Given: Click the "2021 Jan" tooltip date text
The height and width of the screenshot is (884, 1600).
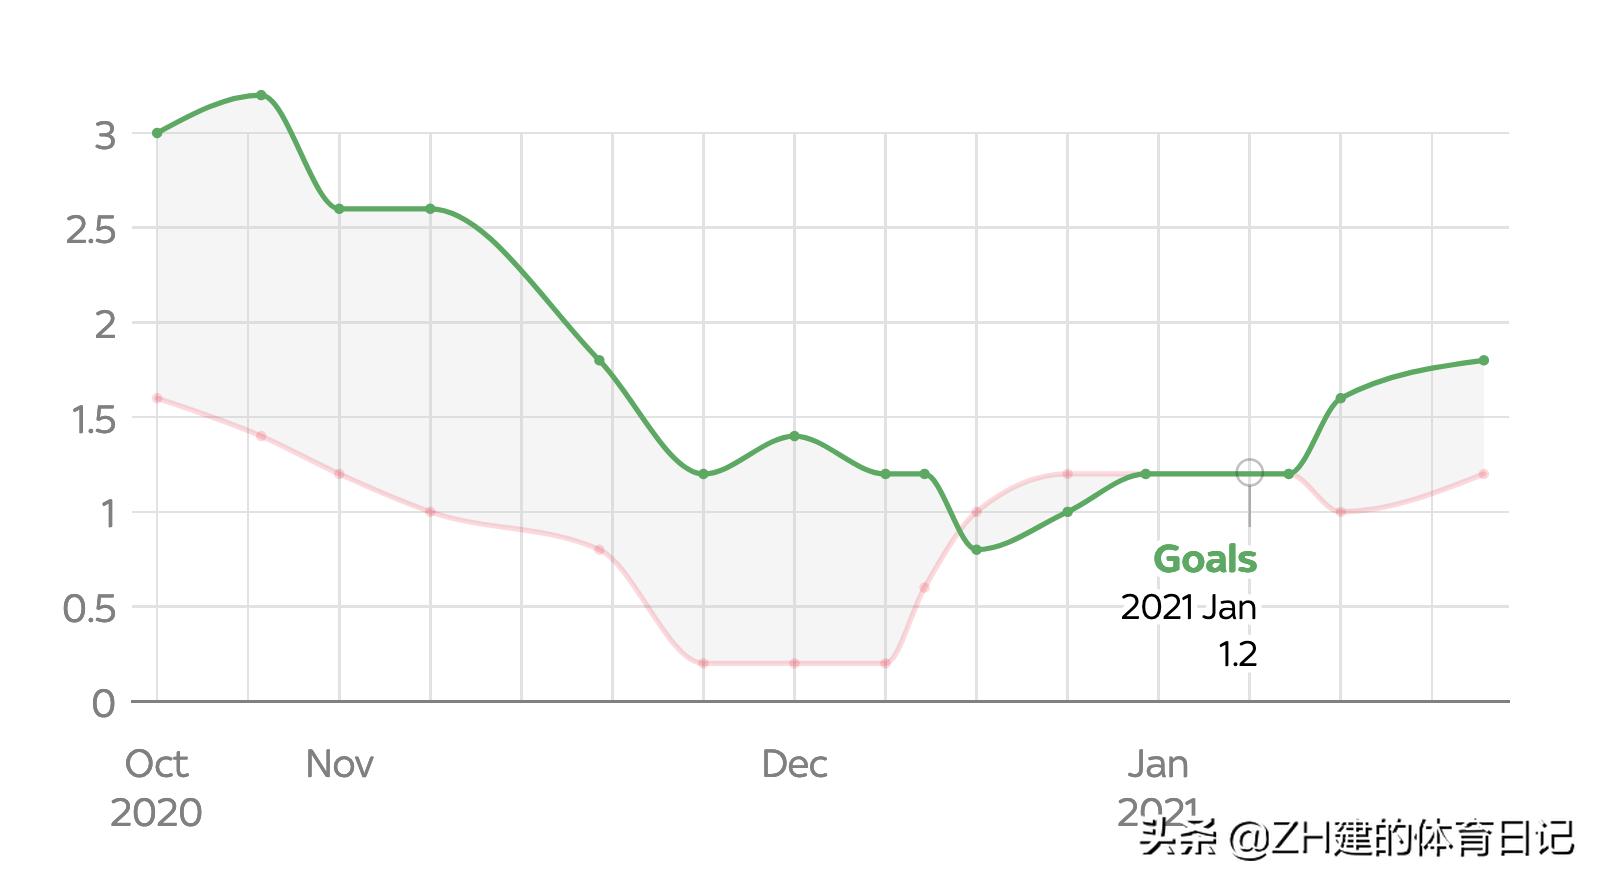Looking at the screenshot, I should click(x=1188, y=607).
